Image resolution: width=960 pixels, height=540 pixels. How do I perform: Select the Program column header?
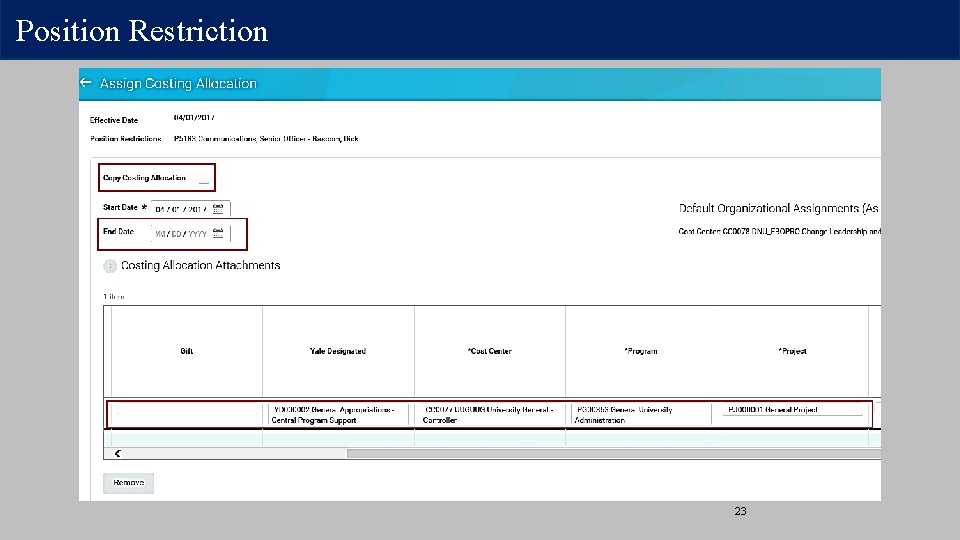(641, 351)
